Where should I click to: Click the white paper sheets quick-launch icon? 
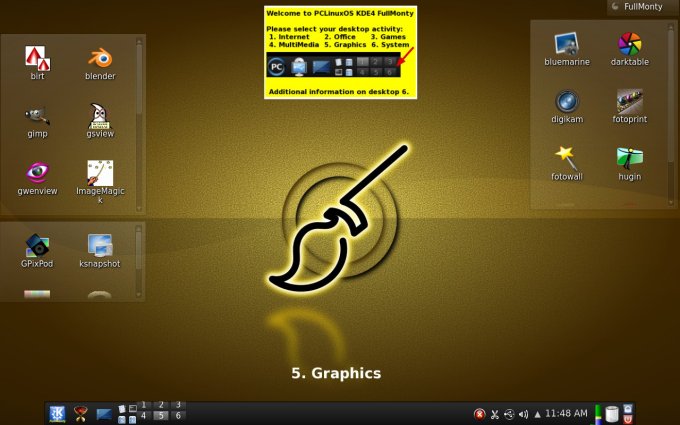click(122, 409)
